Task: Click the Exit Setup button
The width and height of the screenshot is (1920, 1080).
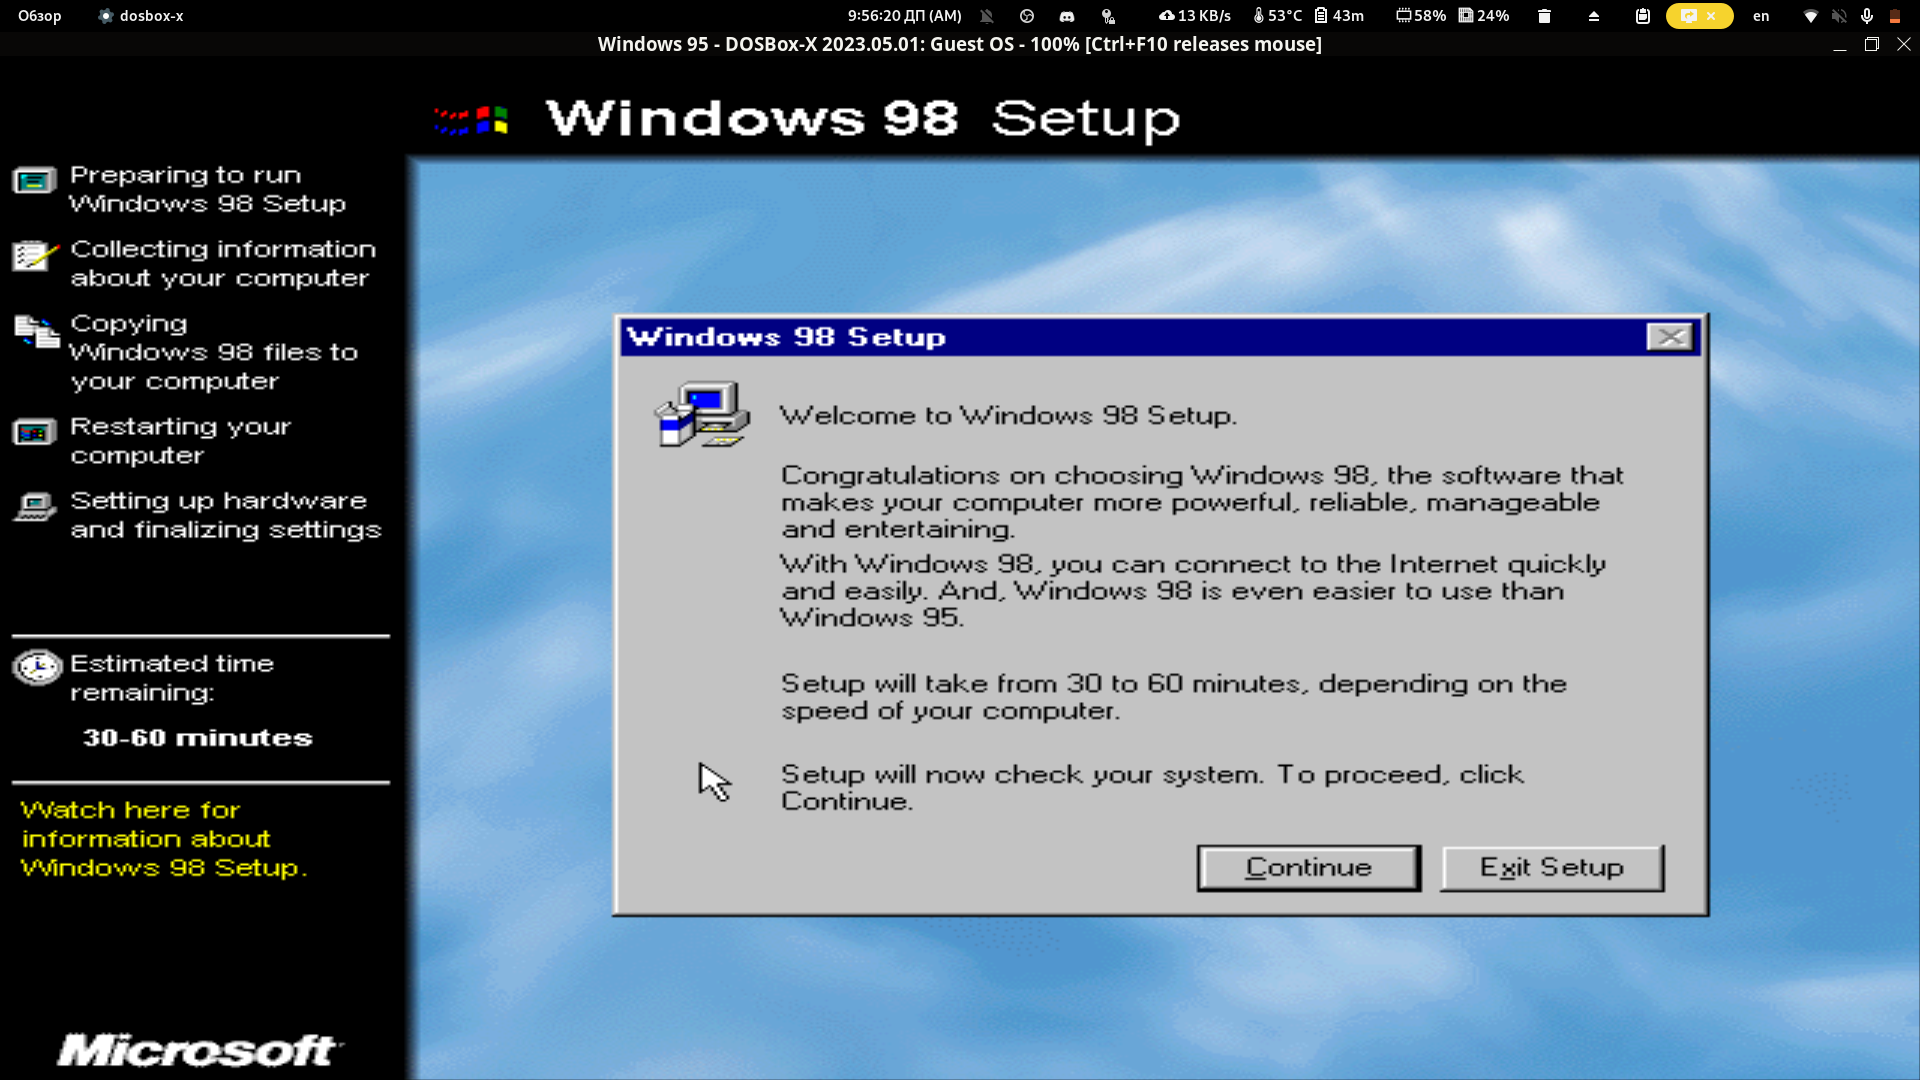Action: (1552, 867)
